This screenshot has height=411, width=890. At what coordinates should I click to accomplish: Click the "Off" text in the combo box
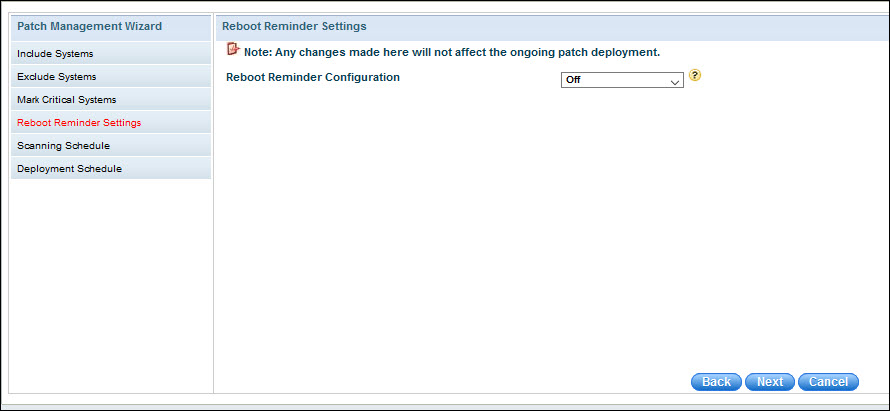tap(573, 81)
